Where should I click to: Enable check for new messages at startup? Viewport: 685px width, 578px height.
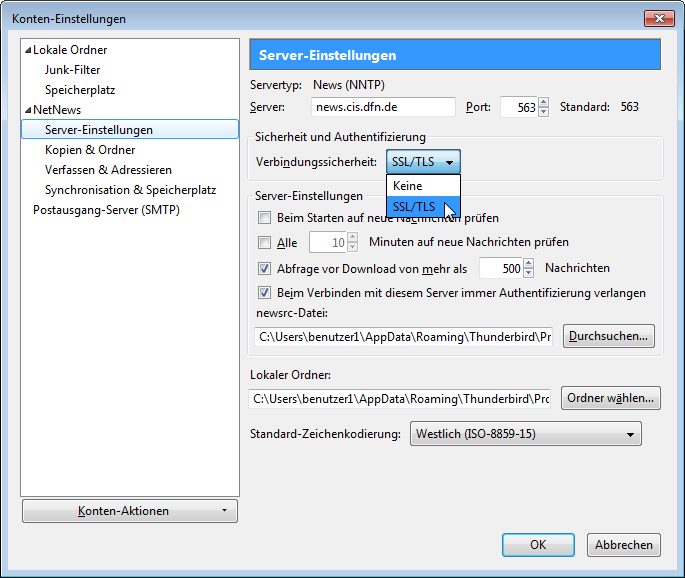pos(265,218)
